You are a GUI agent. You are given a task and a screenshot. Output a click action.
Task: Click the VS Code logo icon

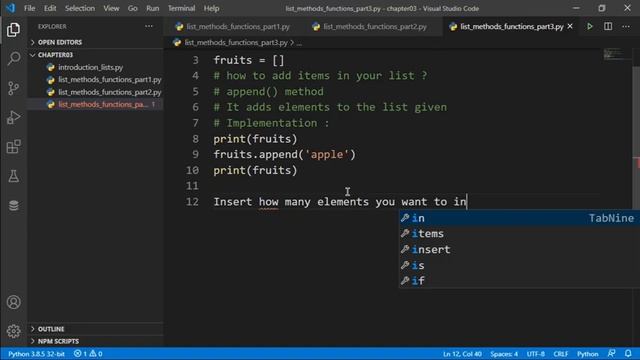[11, 8]
